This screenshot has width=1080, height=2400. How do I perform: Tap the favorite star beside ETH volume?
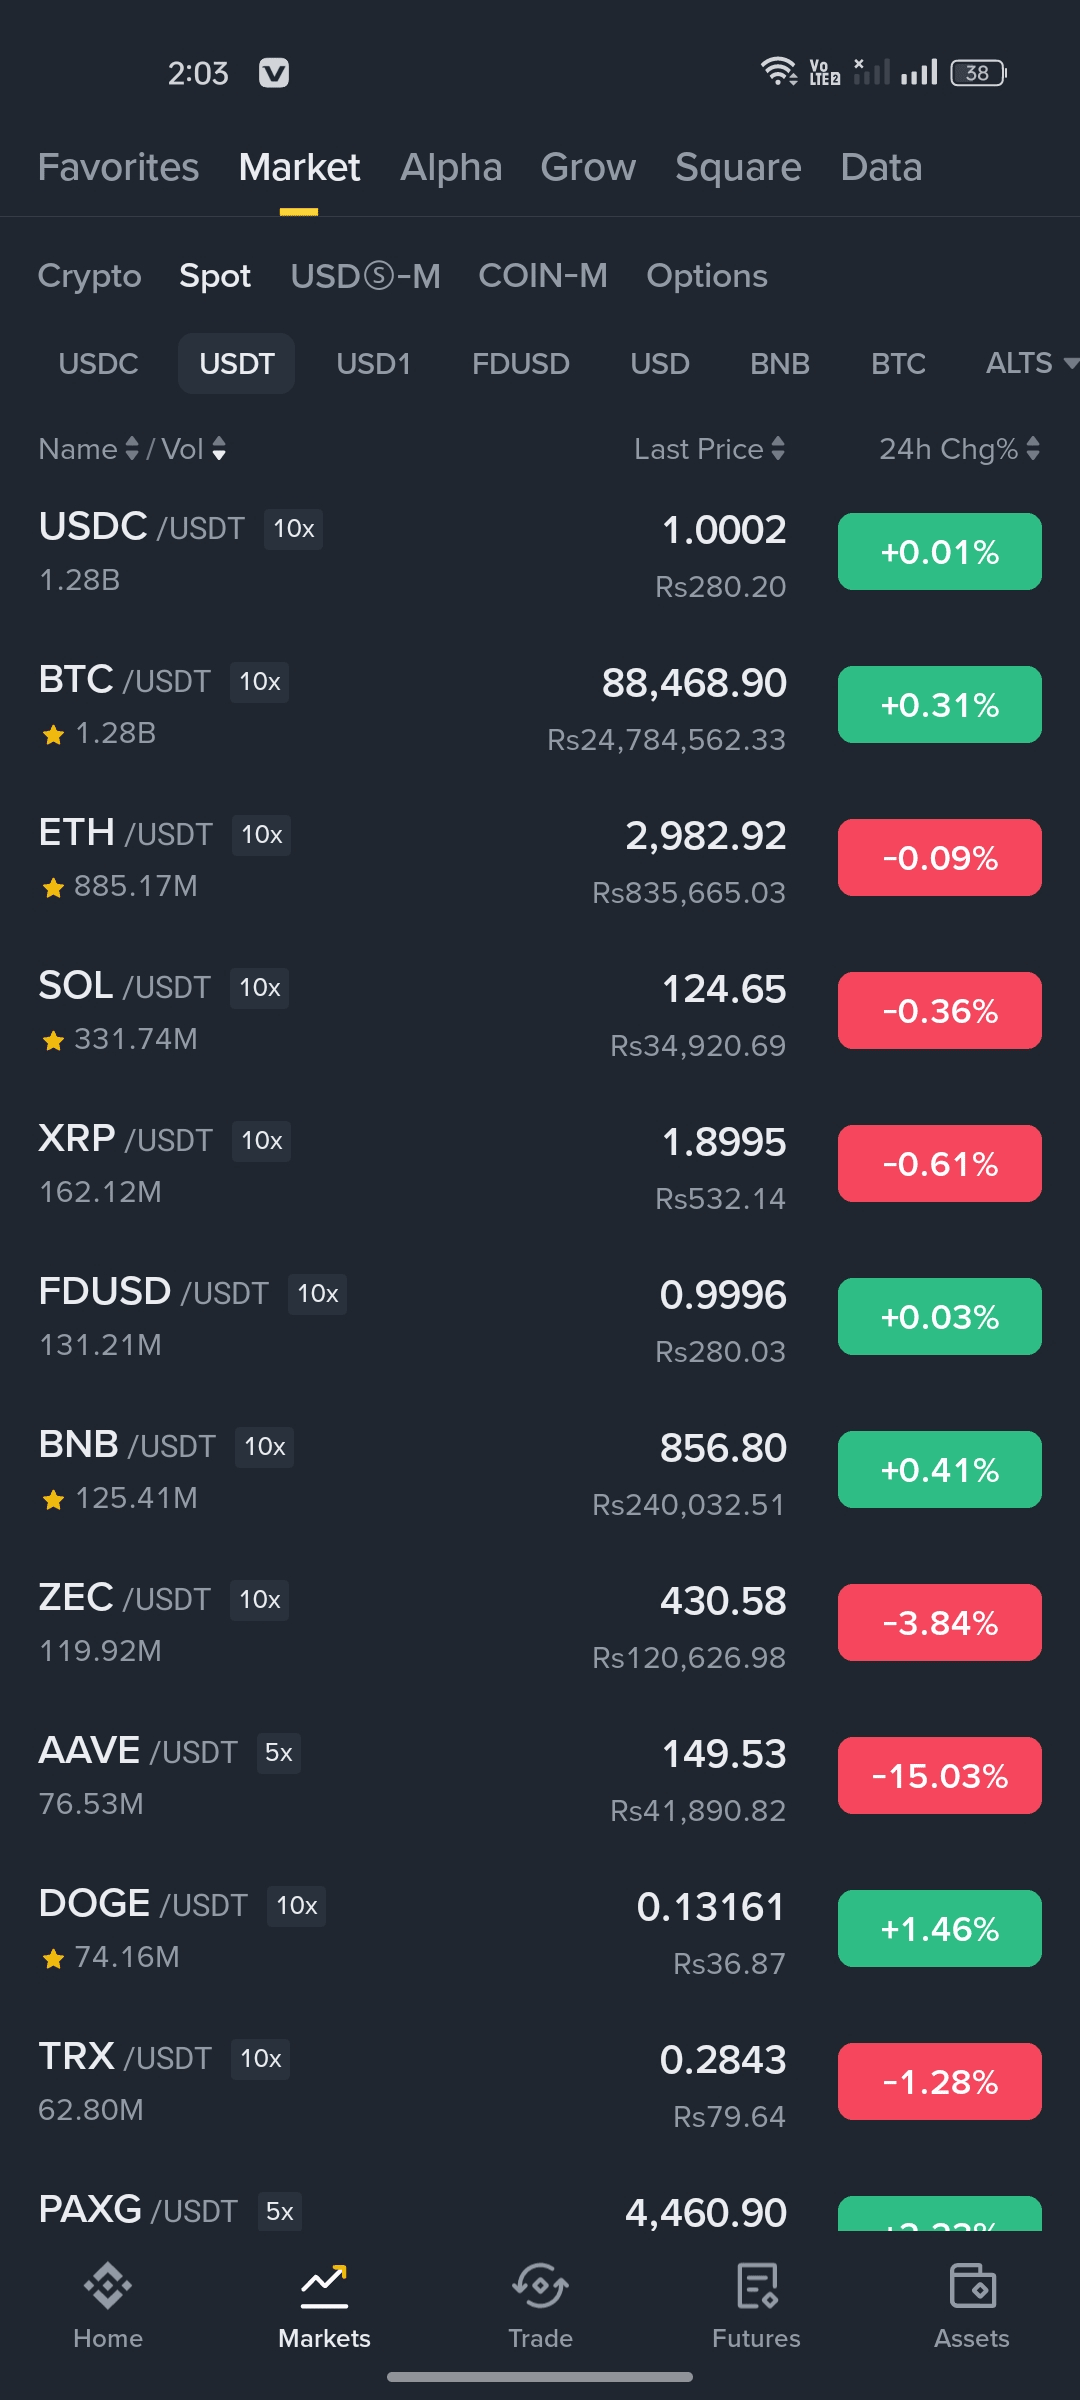[53, 888]
